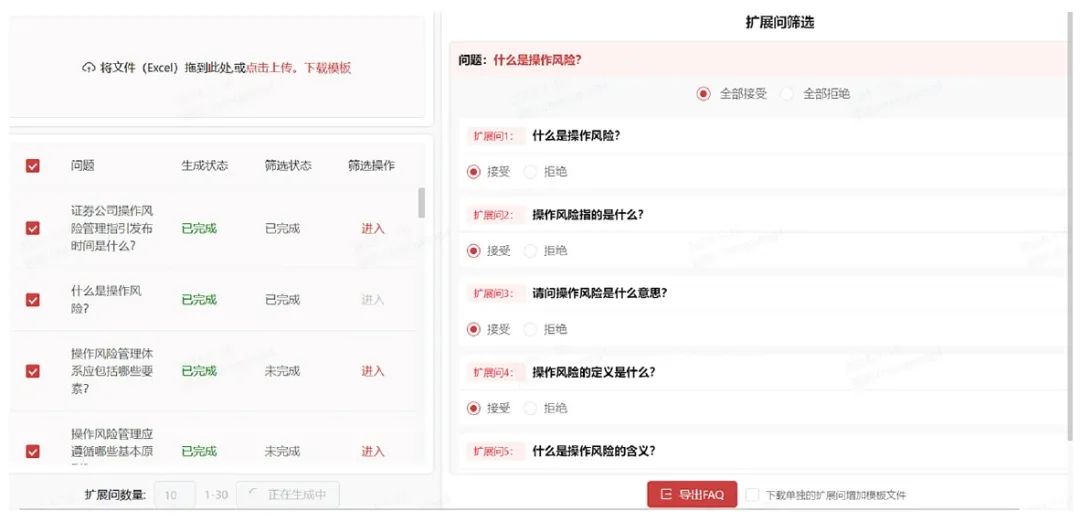The height and width of the screenshot is (522, 1080).
Task: Click the 请问操作风险是什么意思? question text
Action: point(599,293)
